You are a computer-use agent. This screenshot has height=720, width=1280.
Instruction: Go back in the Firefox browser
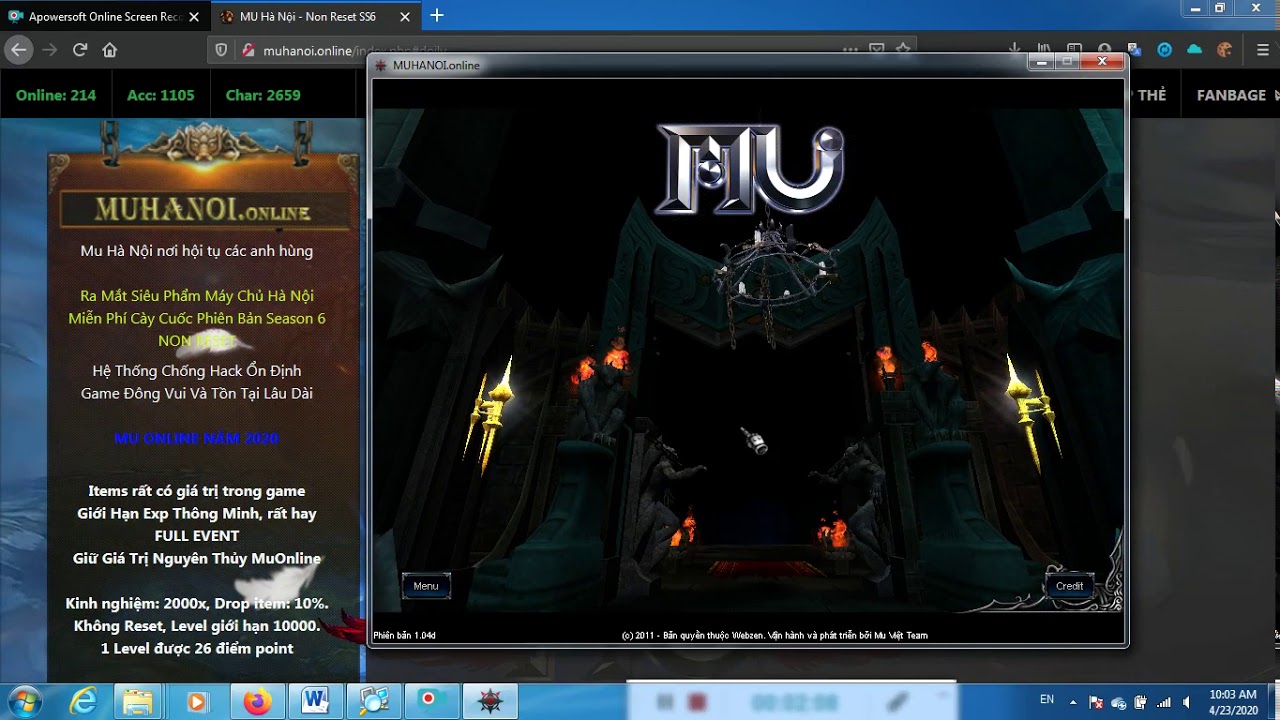tap(18, 50)
